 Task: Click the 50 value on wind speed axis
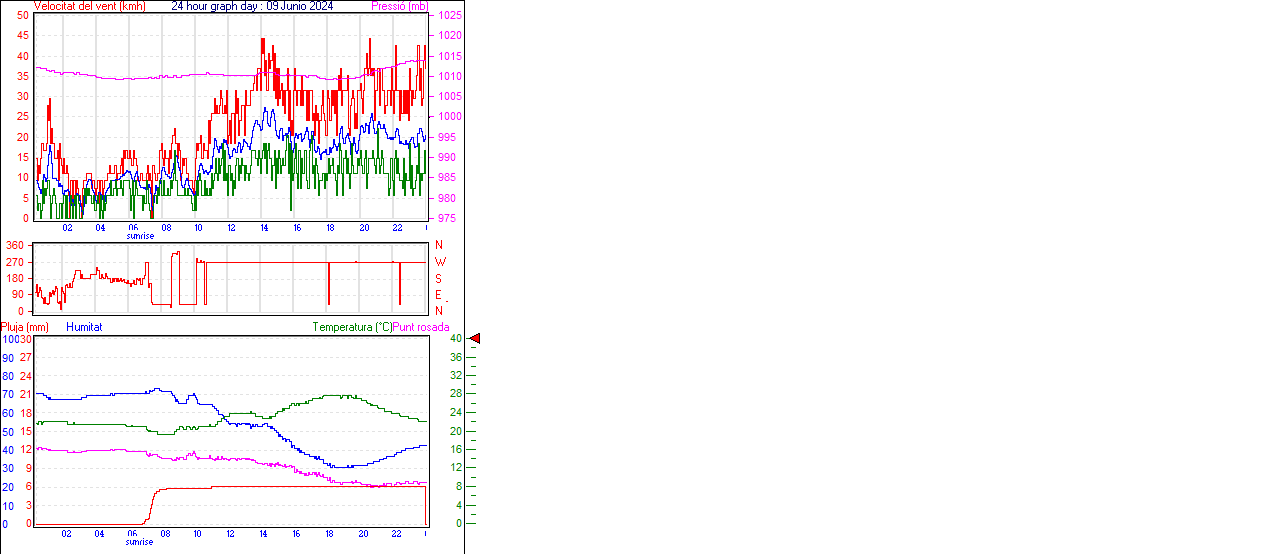click(24, 16)
